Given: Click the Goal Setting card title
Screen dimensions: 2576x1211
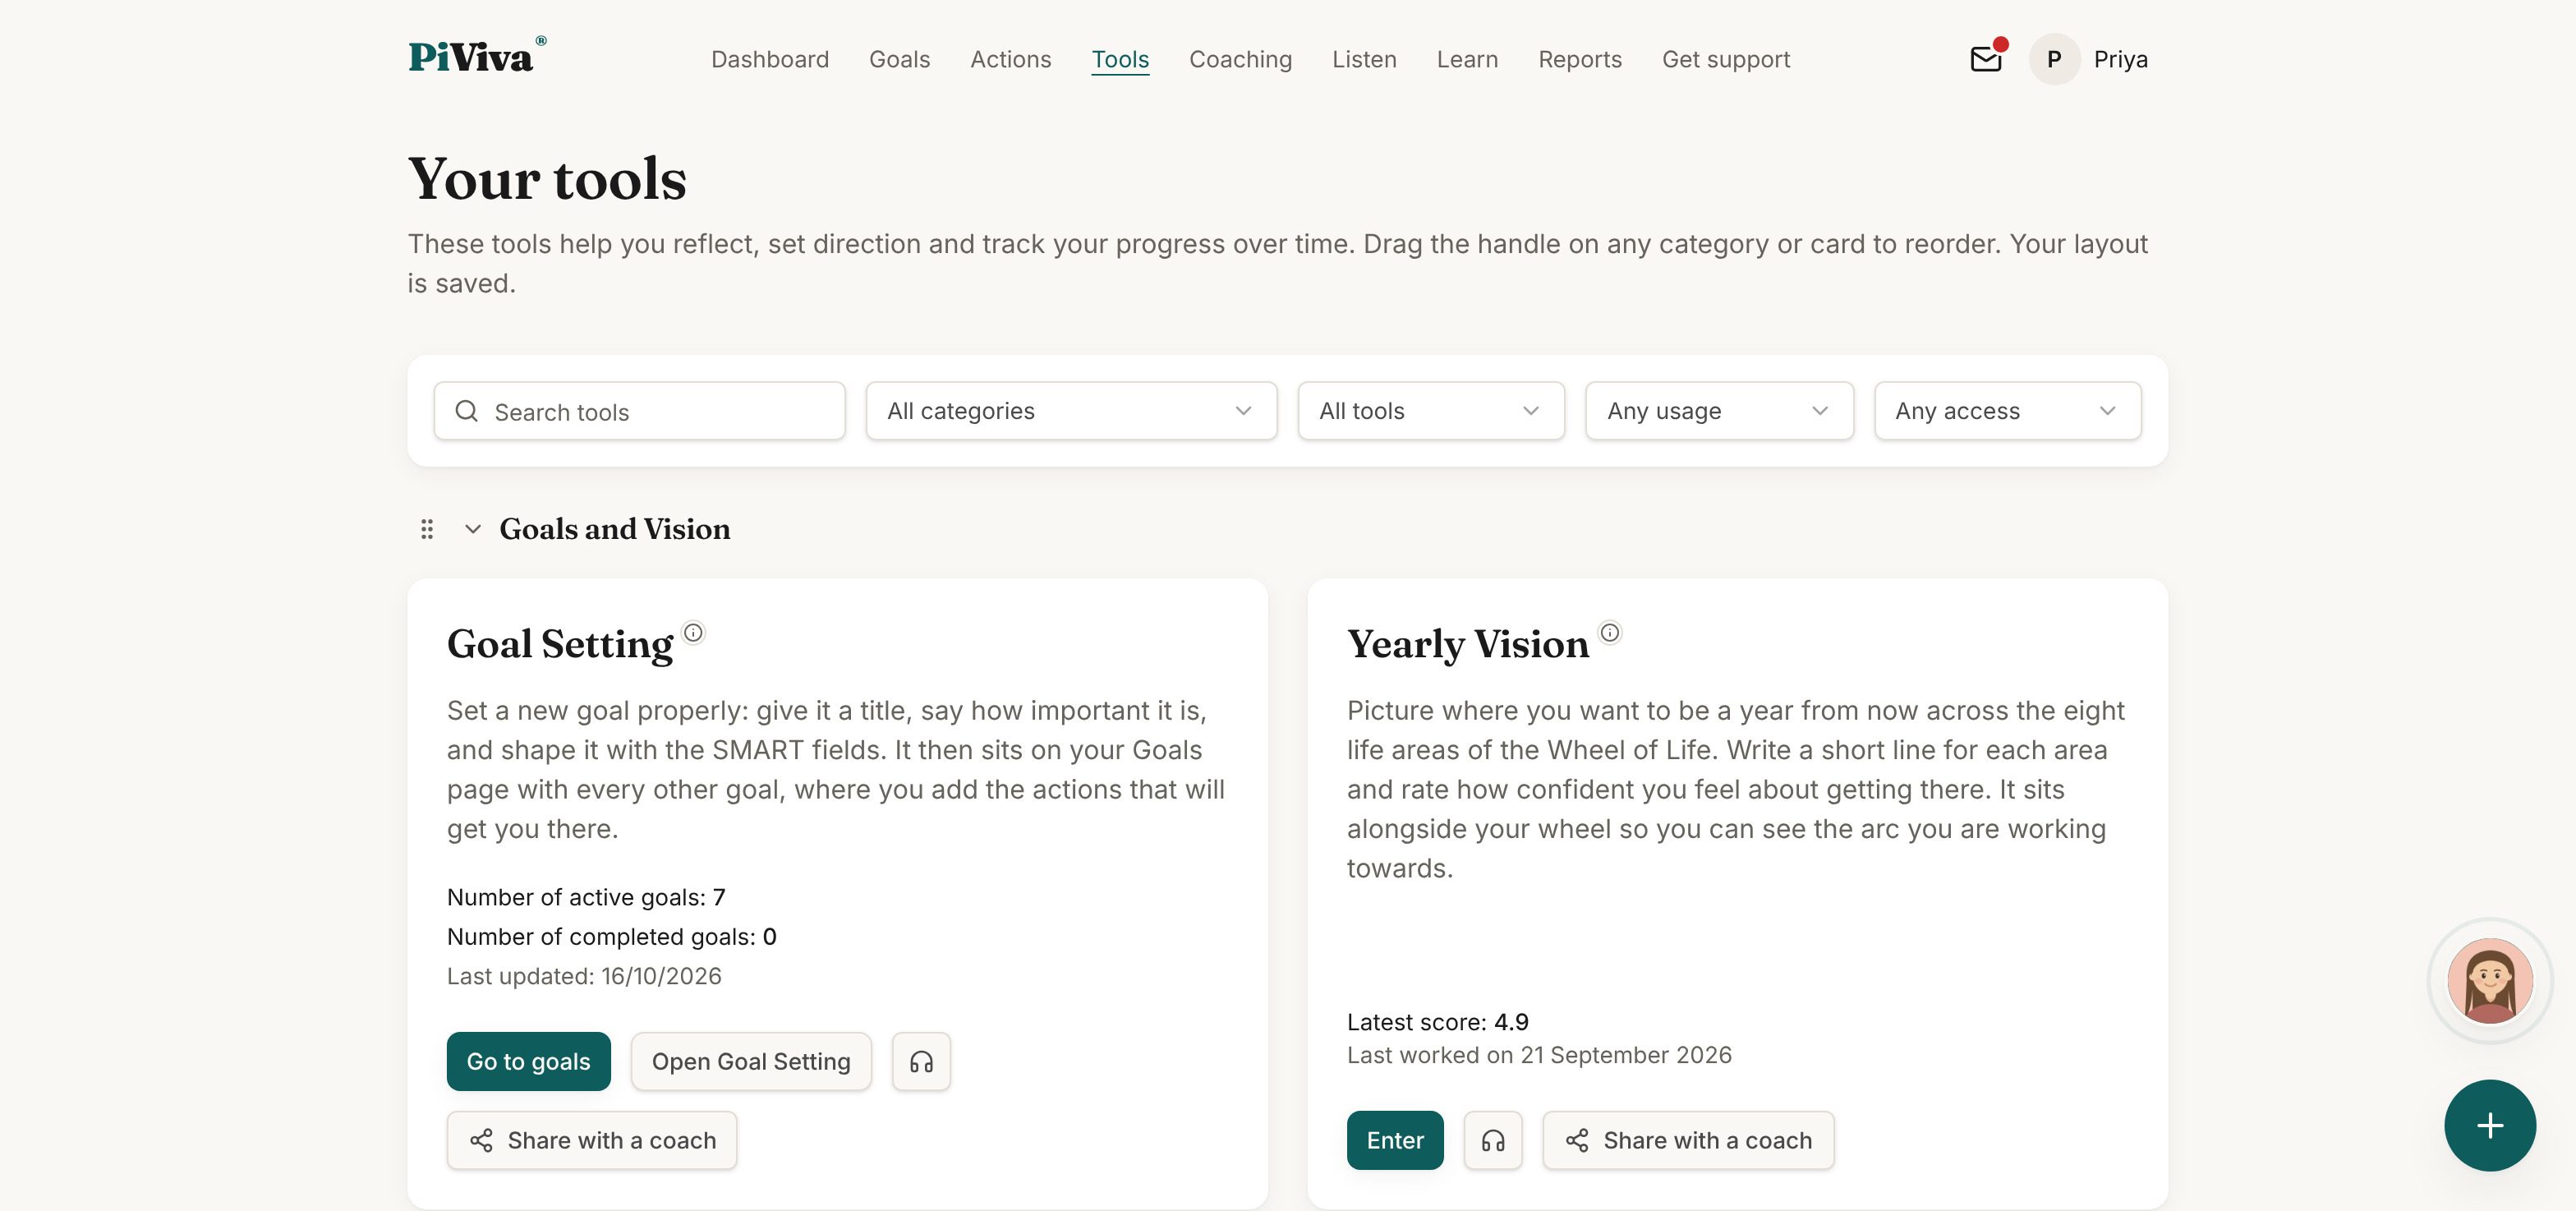Looking at the screenshot, I should (560, 644).
